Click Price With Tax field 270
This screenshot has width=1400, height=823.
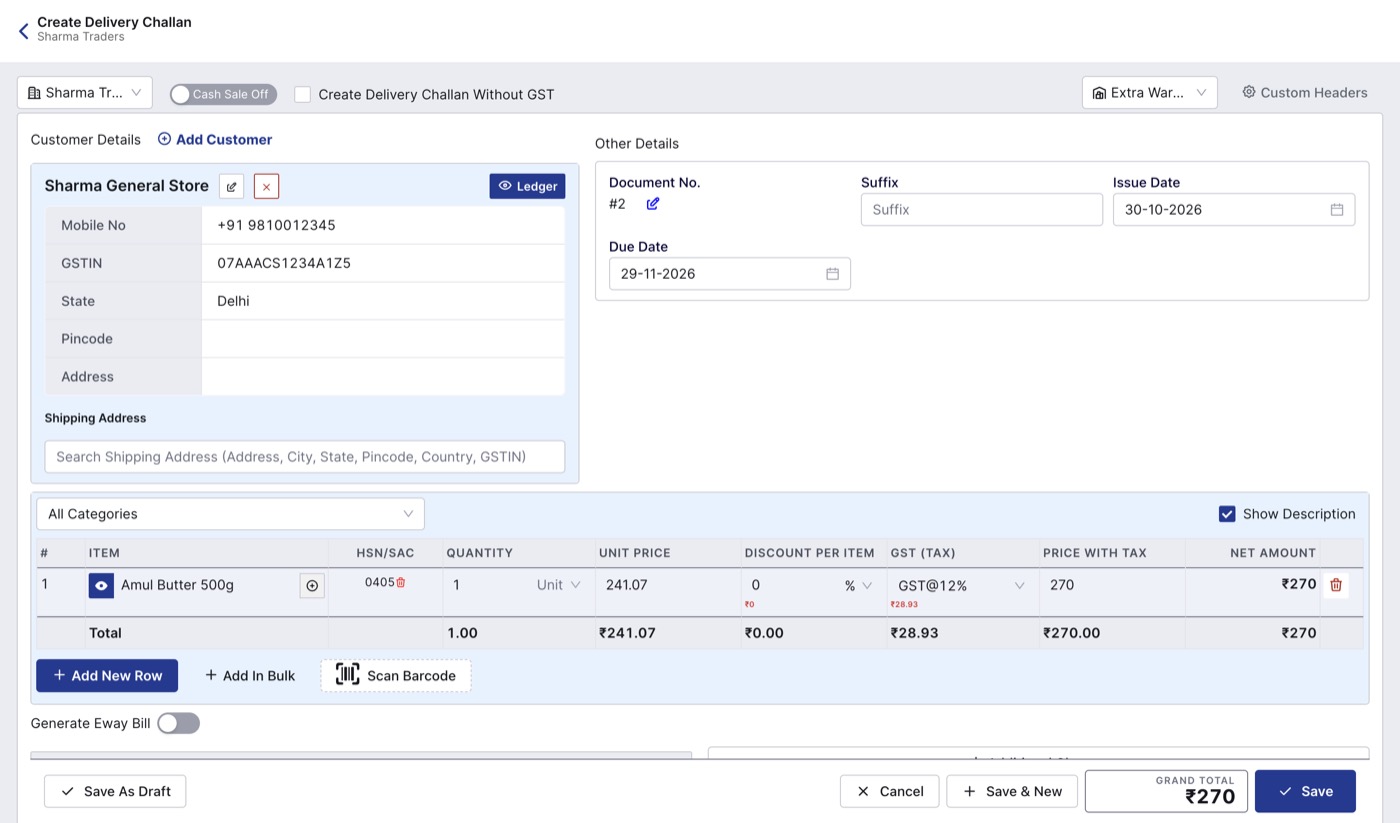pos(1112,585)
